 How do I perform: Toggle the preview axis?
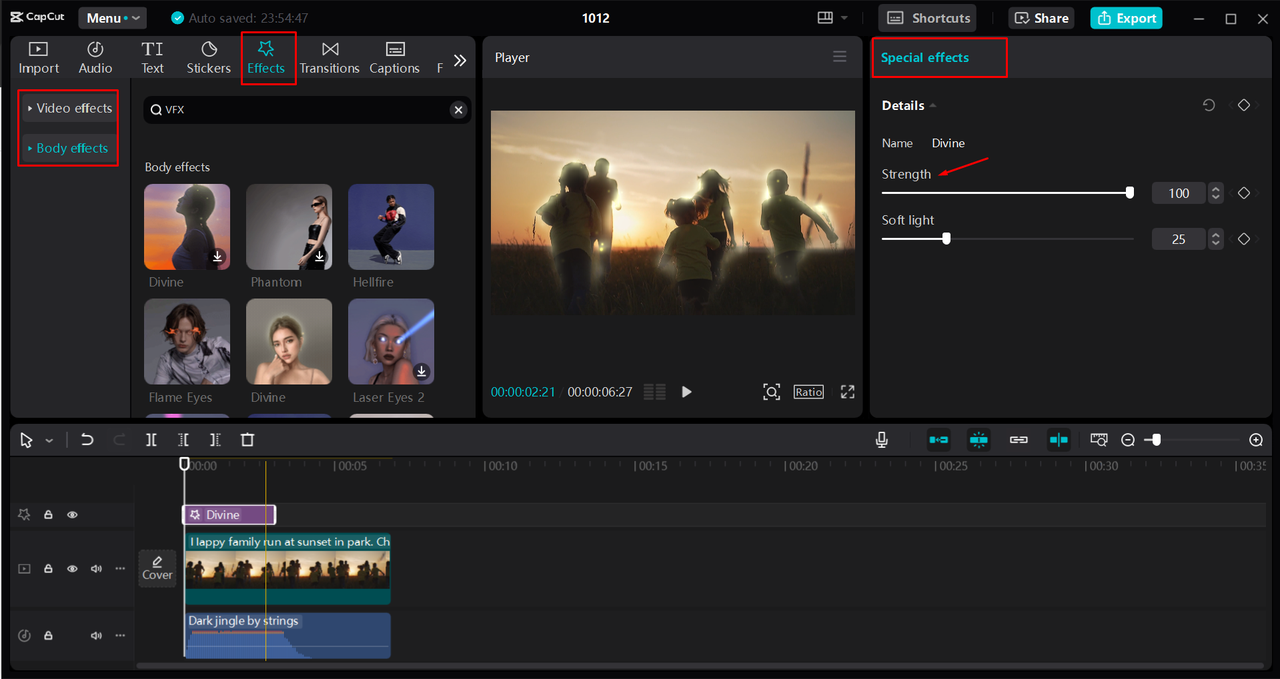(1059, 440)
